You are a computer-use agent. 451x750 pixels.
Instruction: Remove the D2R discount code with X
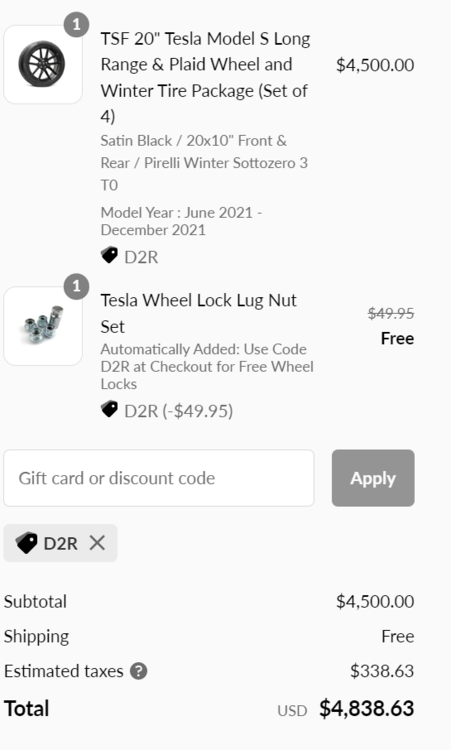[97, 543]
